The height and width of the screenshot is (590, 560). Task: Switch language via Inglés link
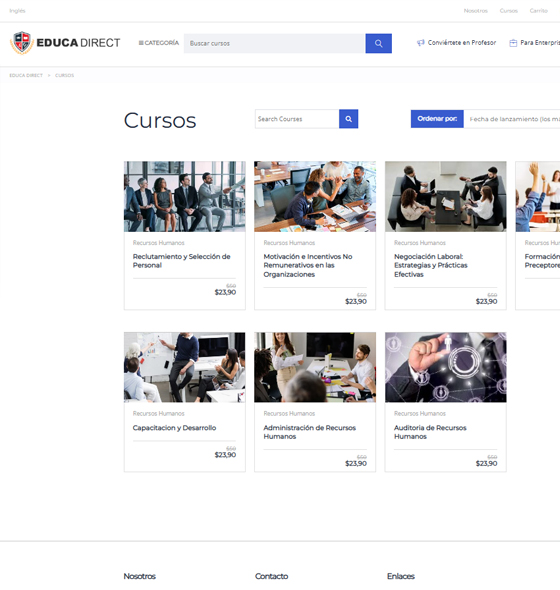(x=17, y=11)
